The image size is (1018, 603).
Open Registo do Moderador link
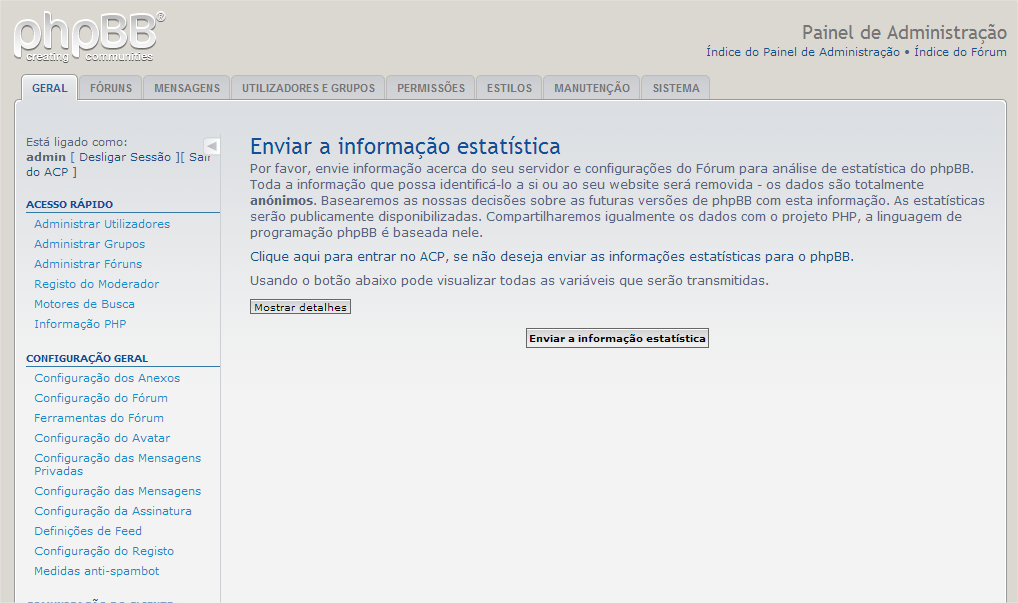pos(96,284)
